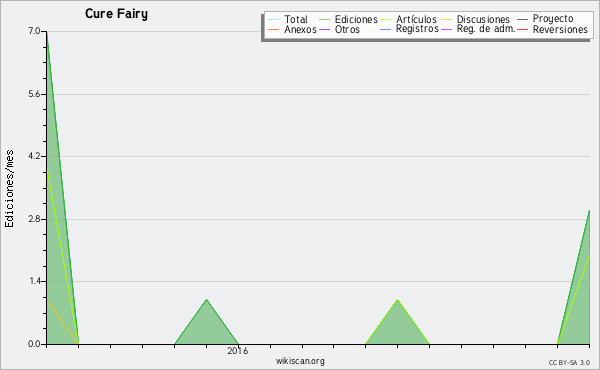Click the CC BY-SA 3.0 license text
600x370 pixels.
pos(569,363)
